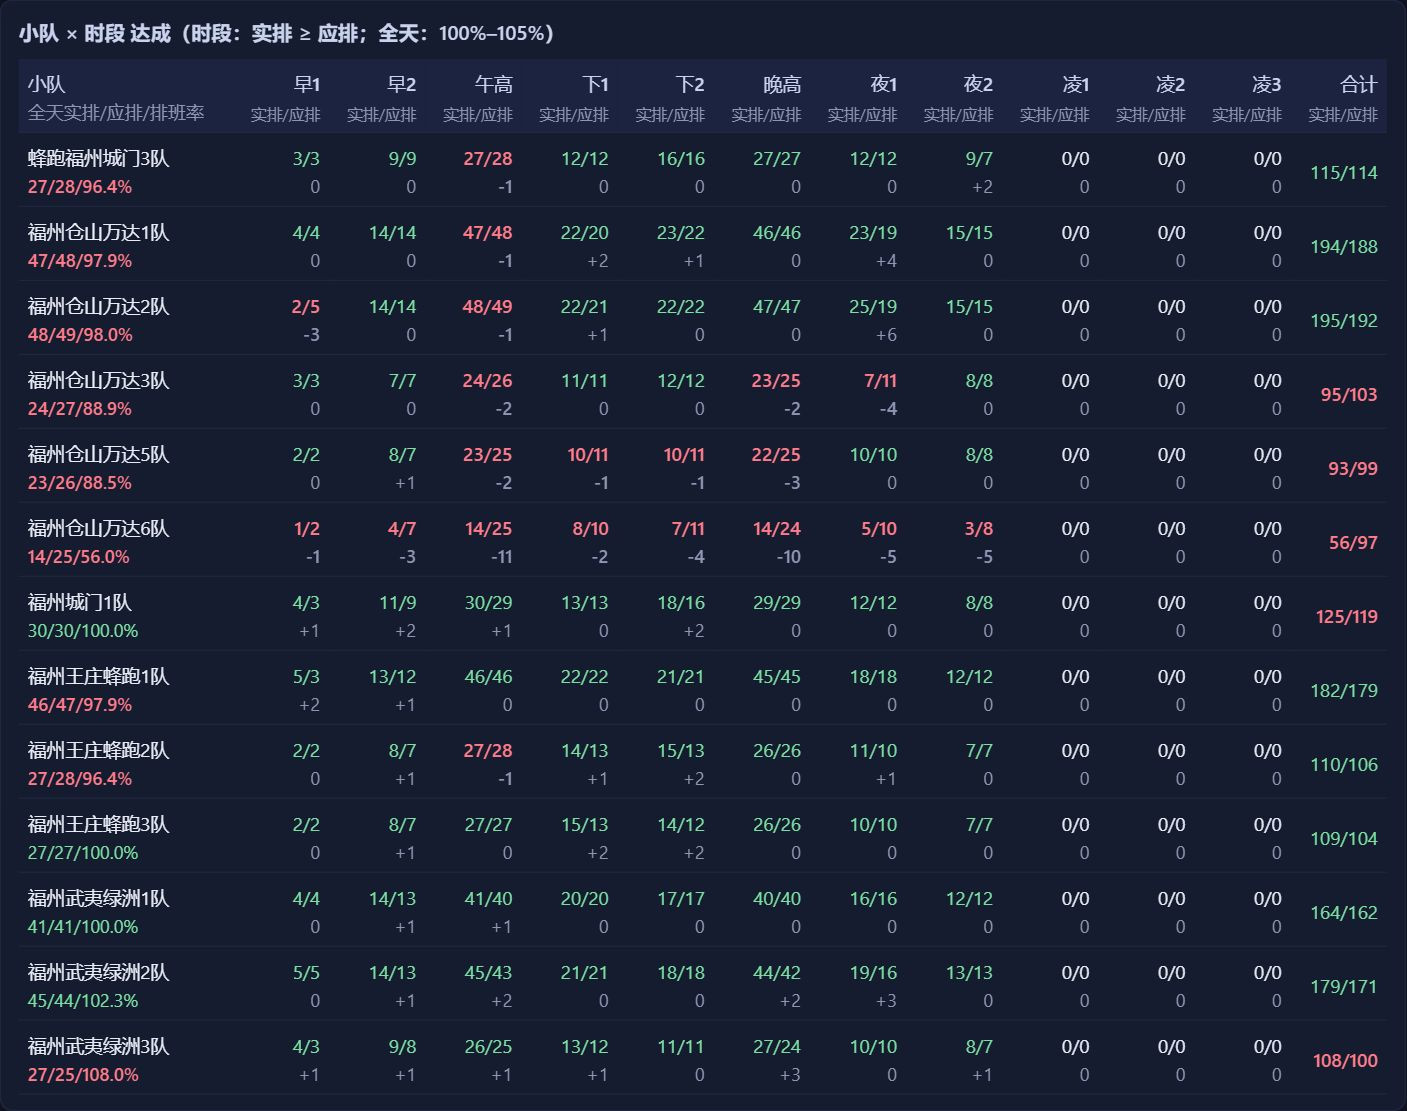Screen dimensions: 1407x1111
Task: Select the 晚高 column header
Action: (x=782, y=85)
